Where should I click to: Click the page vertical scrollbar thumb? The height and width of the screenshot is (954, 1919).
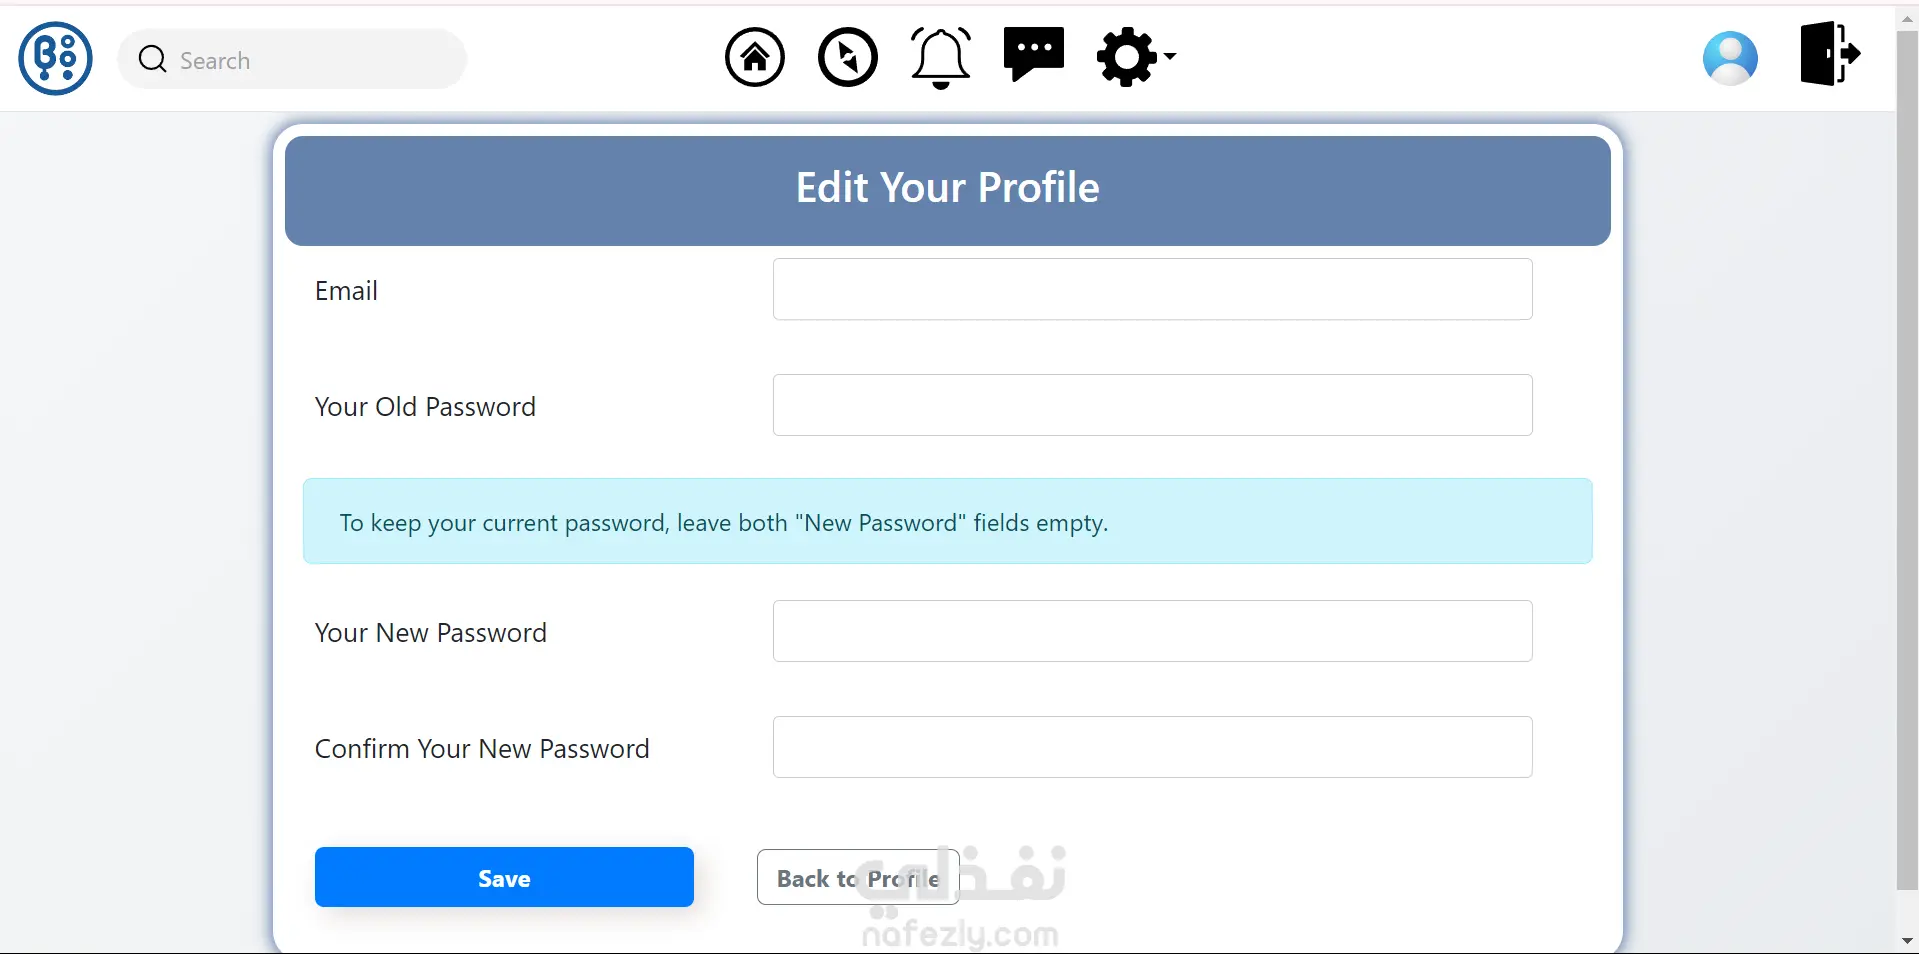click(x=1907, y=460)
